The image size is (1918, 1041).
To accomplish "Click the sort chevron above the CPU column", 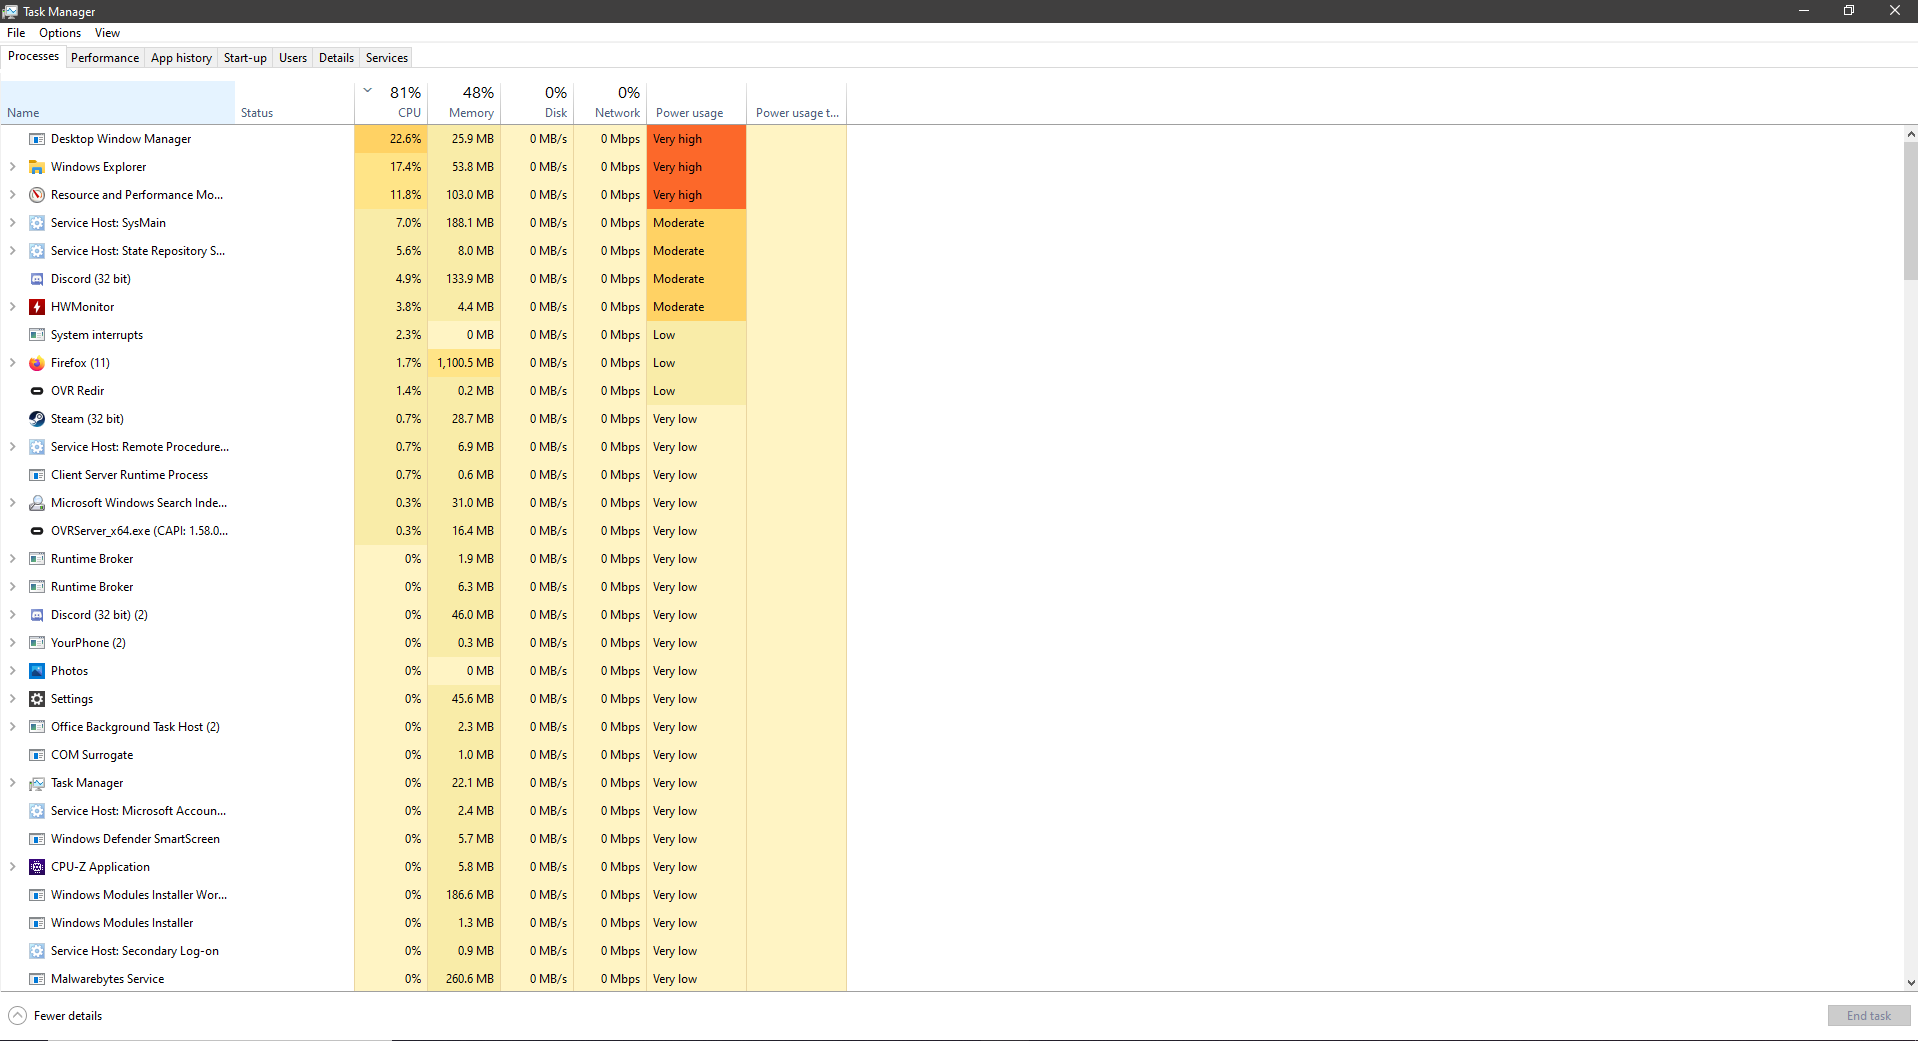I will click(368, 89).
